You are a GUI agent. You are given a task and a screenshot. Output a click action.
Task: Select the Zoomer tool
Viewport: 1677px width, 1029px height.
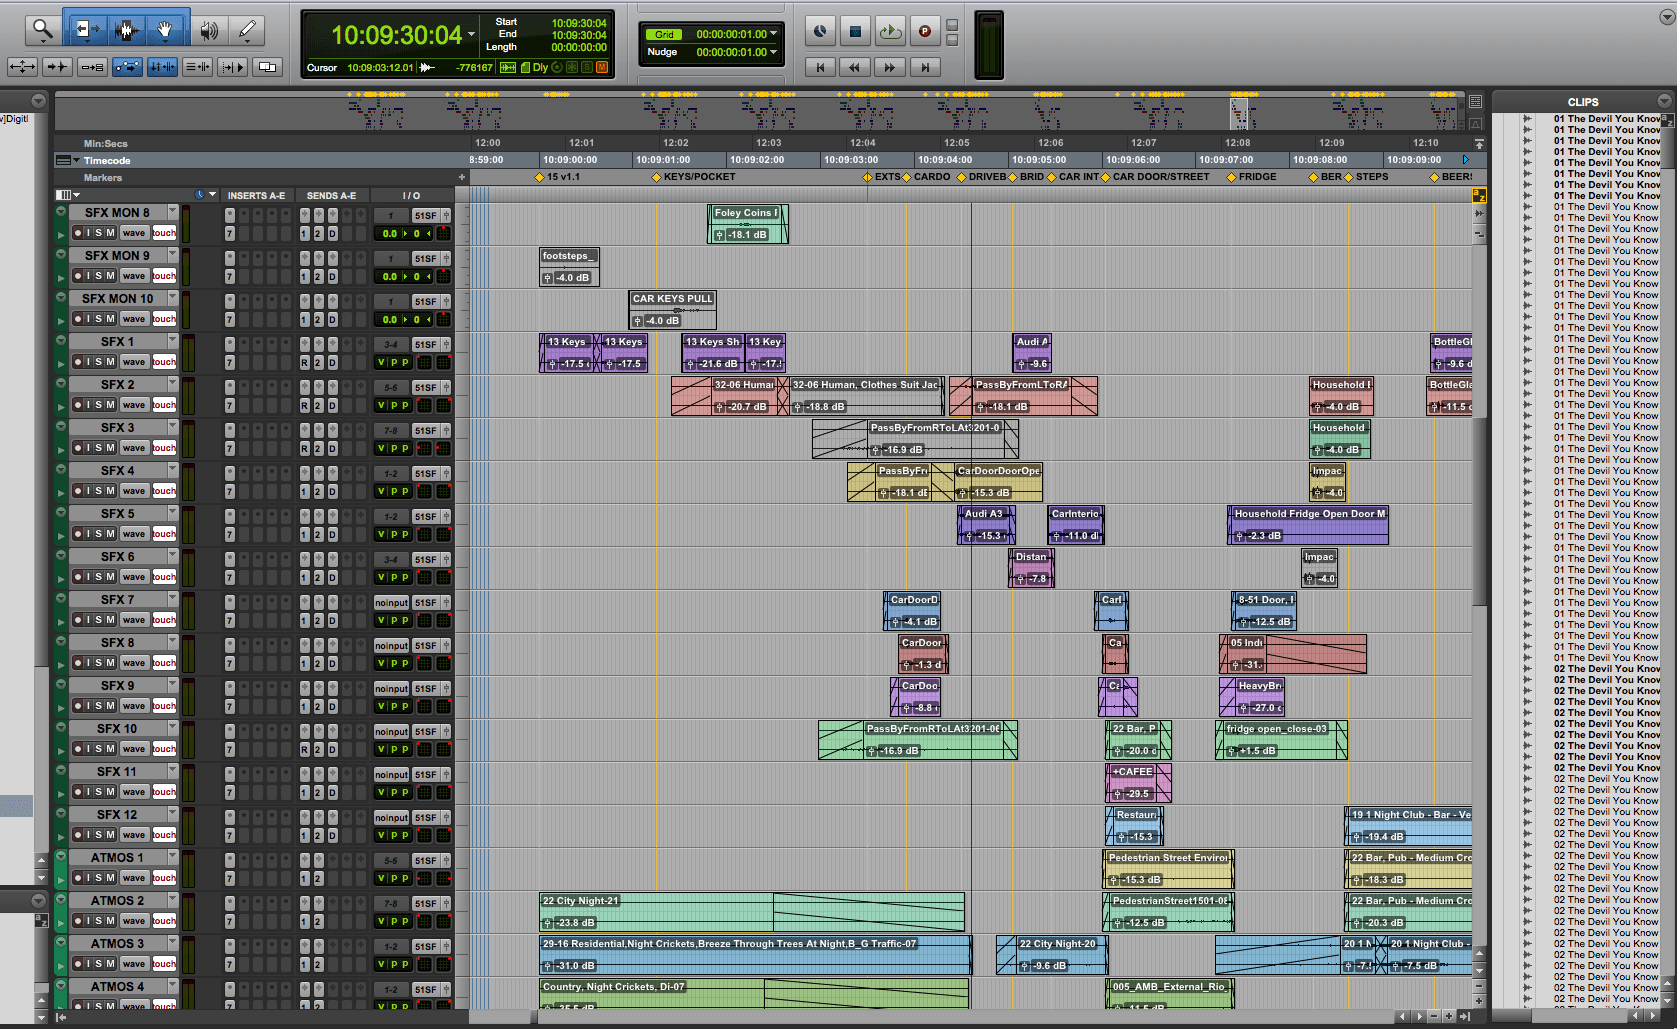coord(42,30)
